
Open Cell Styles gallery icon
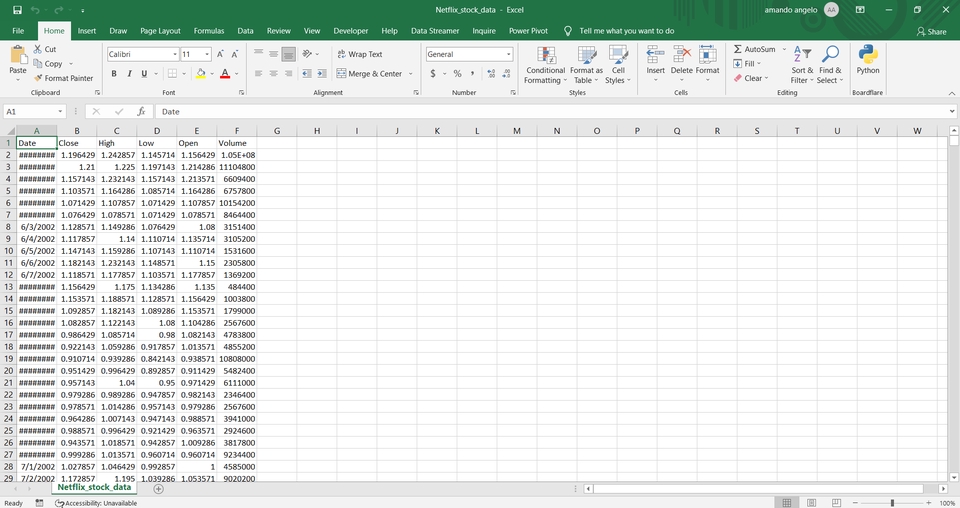pos(618,55)
